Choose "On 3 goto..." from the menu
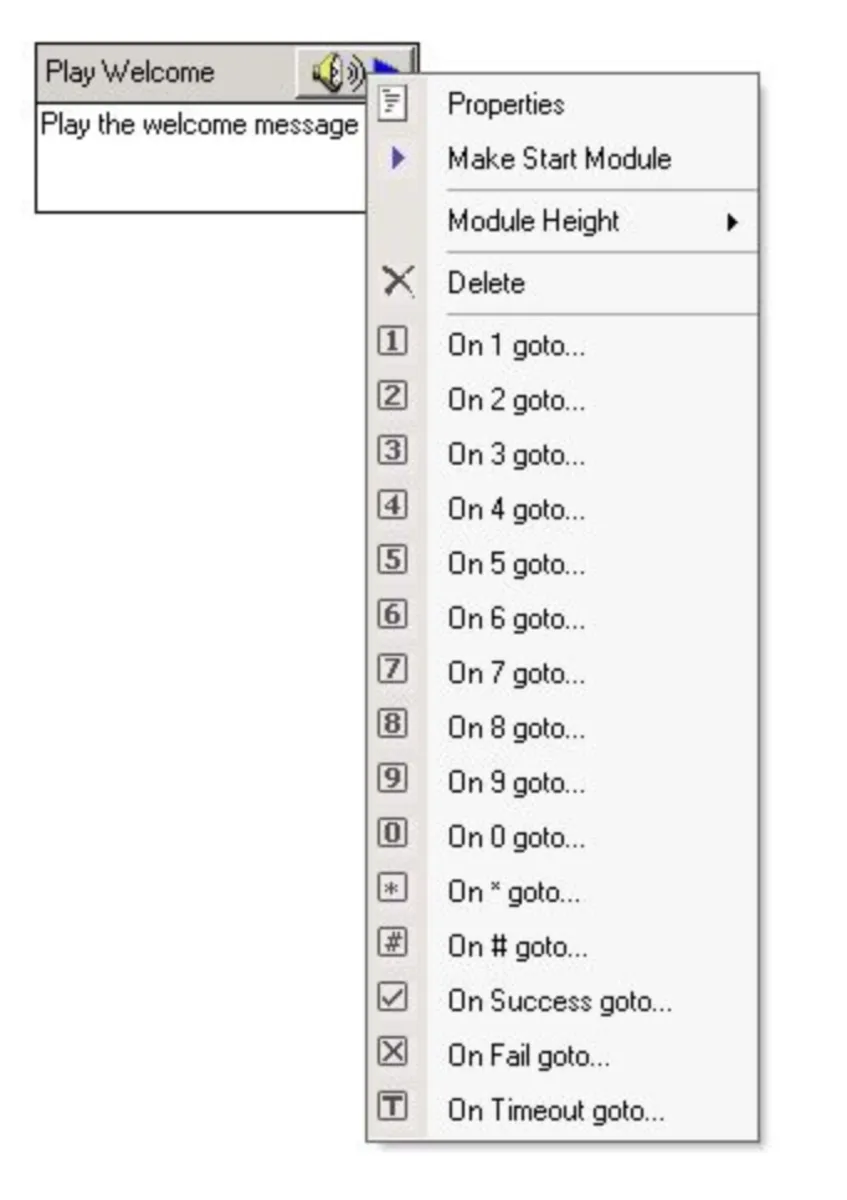The image size is (847, 1200). pos(516,455)
